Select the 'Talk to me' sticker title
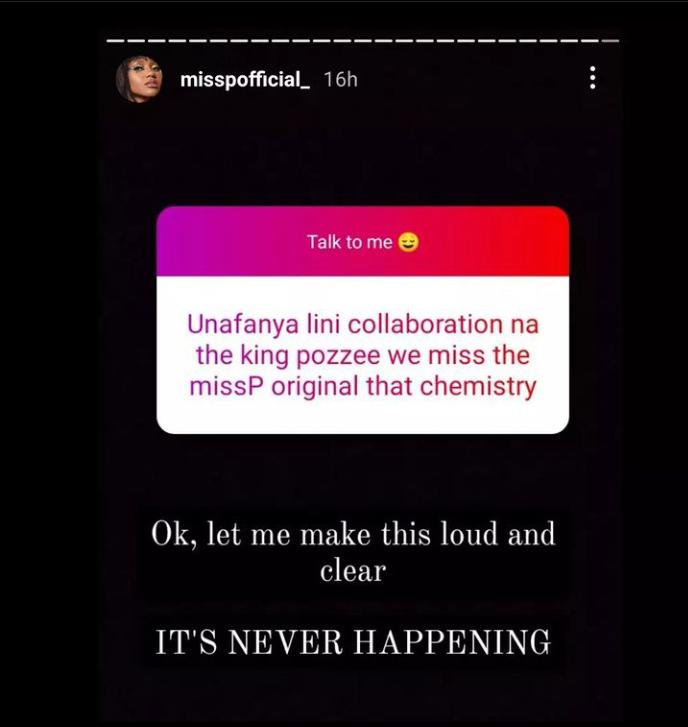The image size is (688, 727). pyautogui.click(x=350, y=242)
